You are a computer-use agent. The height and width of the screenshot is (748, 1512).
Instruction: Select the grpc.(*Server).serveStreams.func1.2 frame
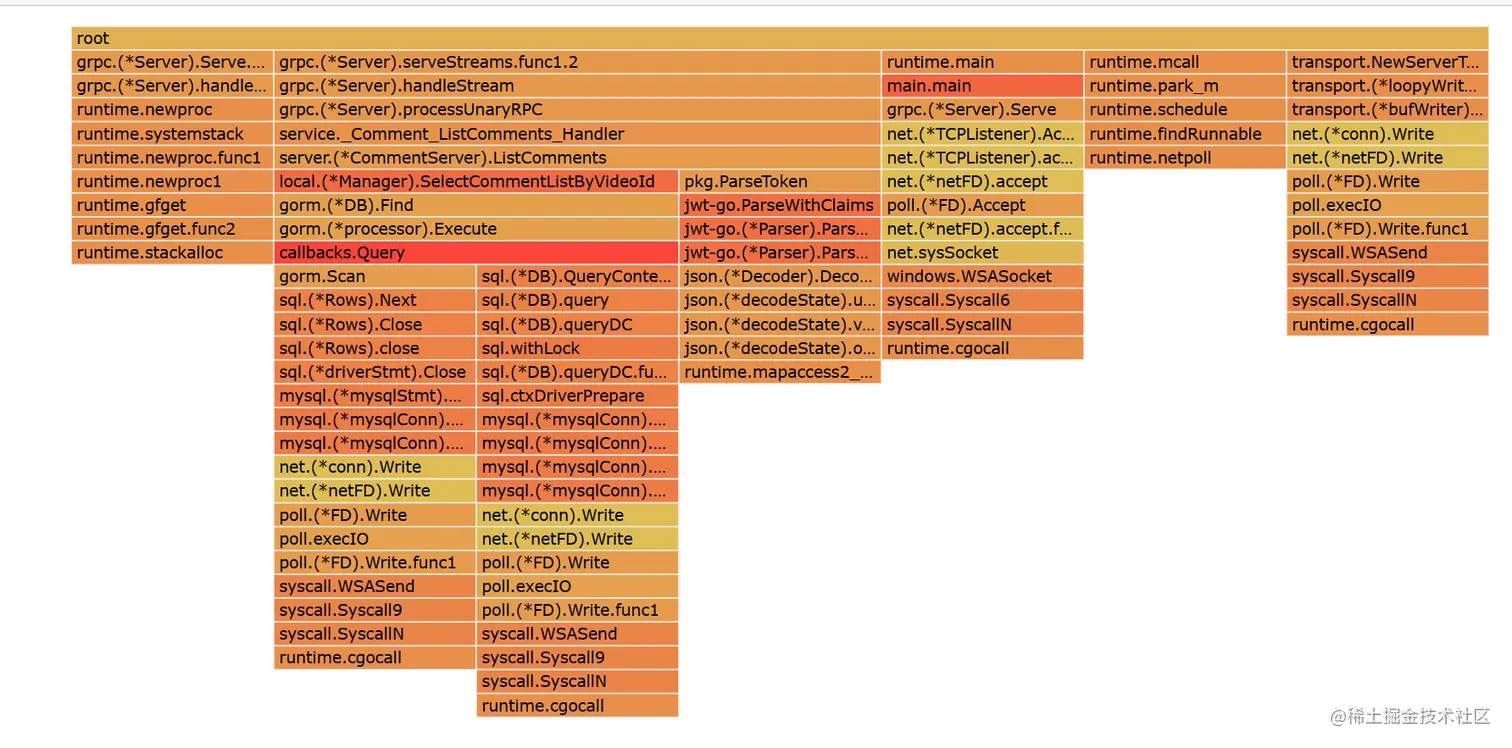click(x=577, y=62)
